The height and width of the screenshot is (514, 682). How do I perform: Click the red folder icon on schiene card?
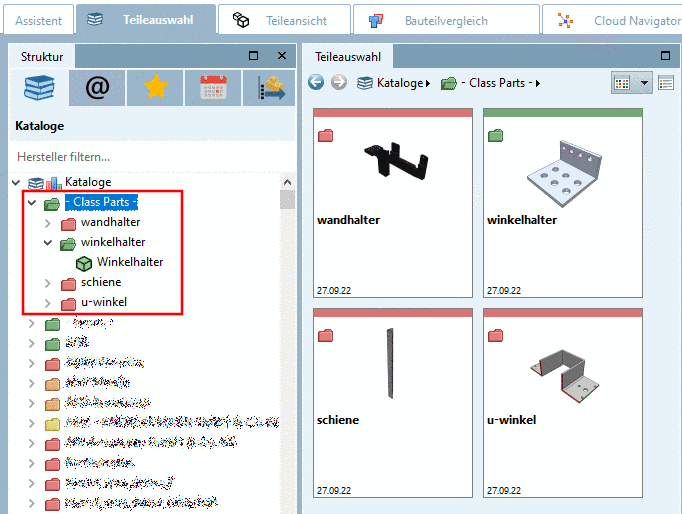[x=325, y=336]
